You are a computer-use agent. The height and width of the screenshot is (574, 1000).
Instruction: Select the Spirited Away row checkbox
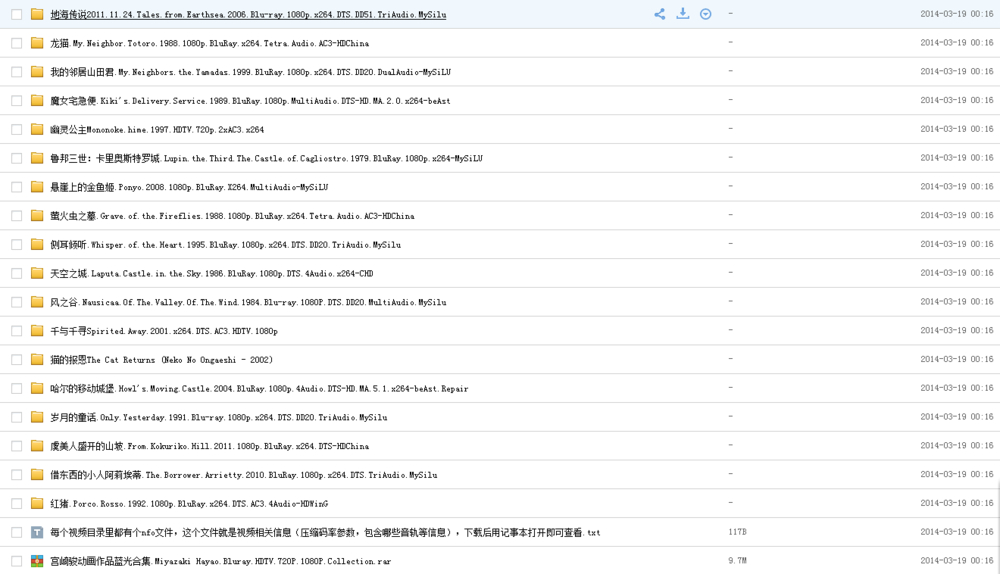pos(17,330)
